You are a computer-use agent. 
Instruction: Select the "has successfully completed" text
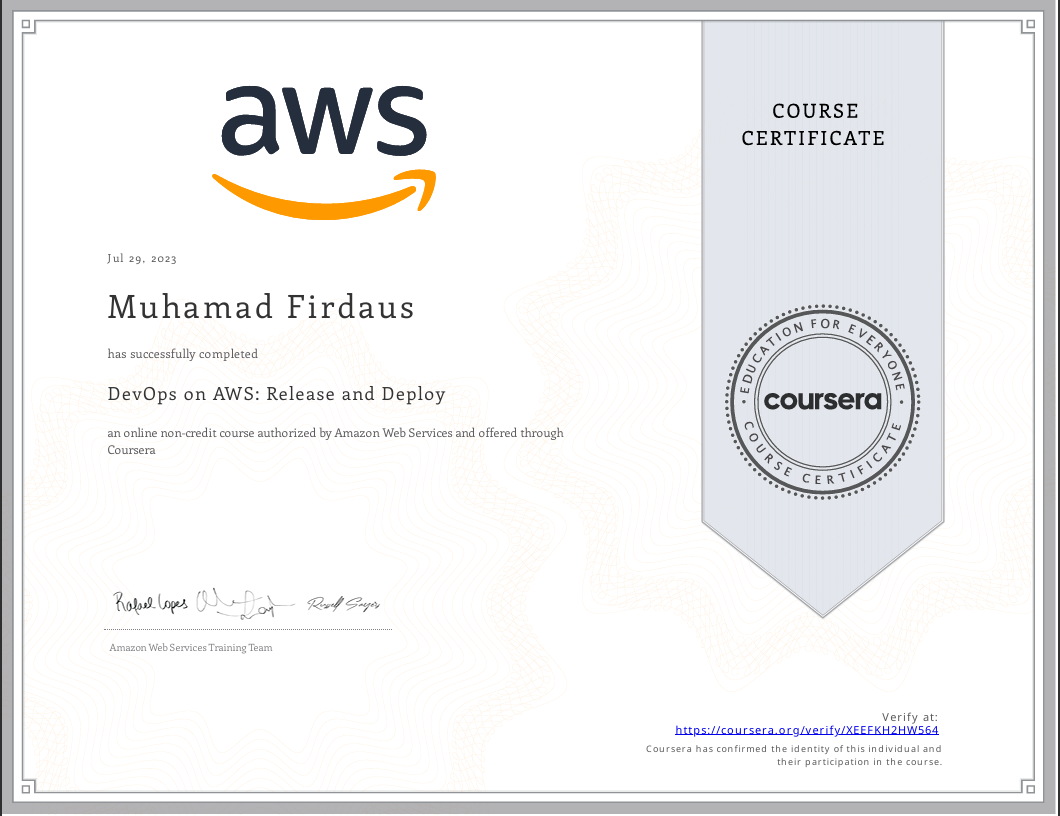[x=183, y=354]
